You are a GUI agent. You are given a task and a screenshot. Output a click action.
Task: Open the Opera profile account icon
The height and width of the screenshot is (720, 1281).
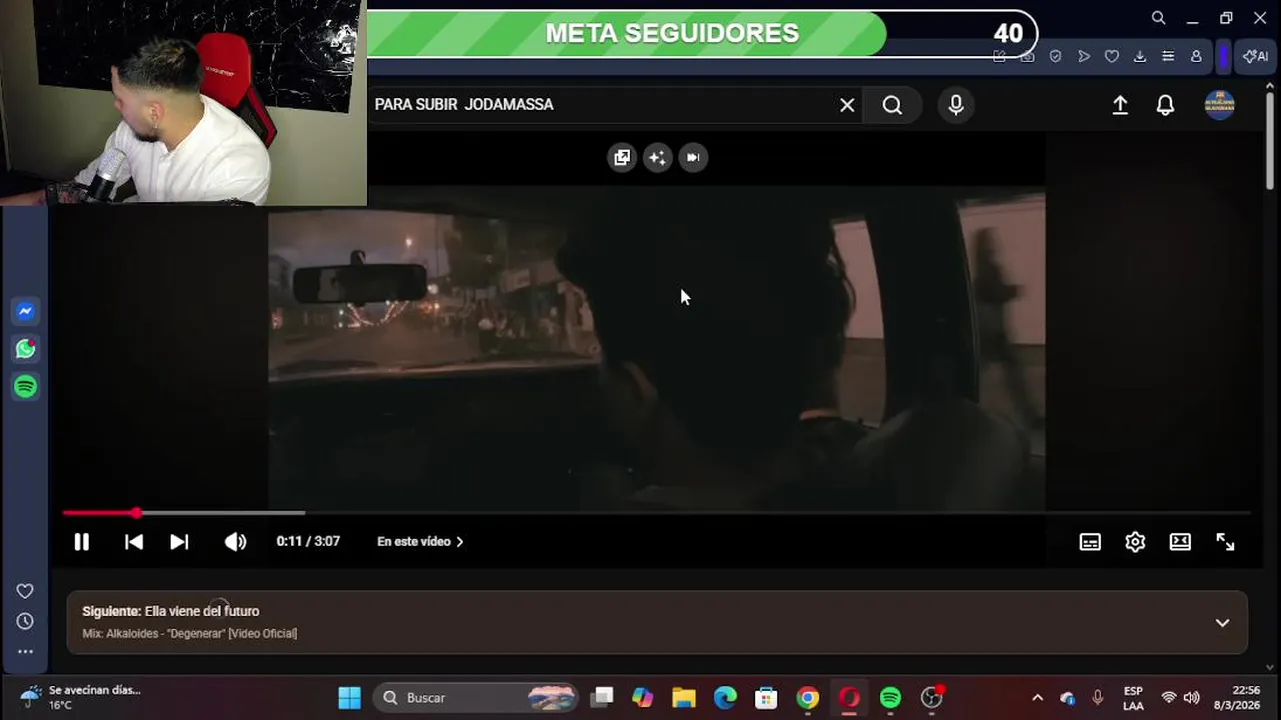tap(1195, 57)
